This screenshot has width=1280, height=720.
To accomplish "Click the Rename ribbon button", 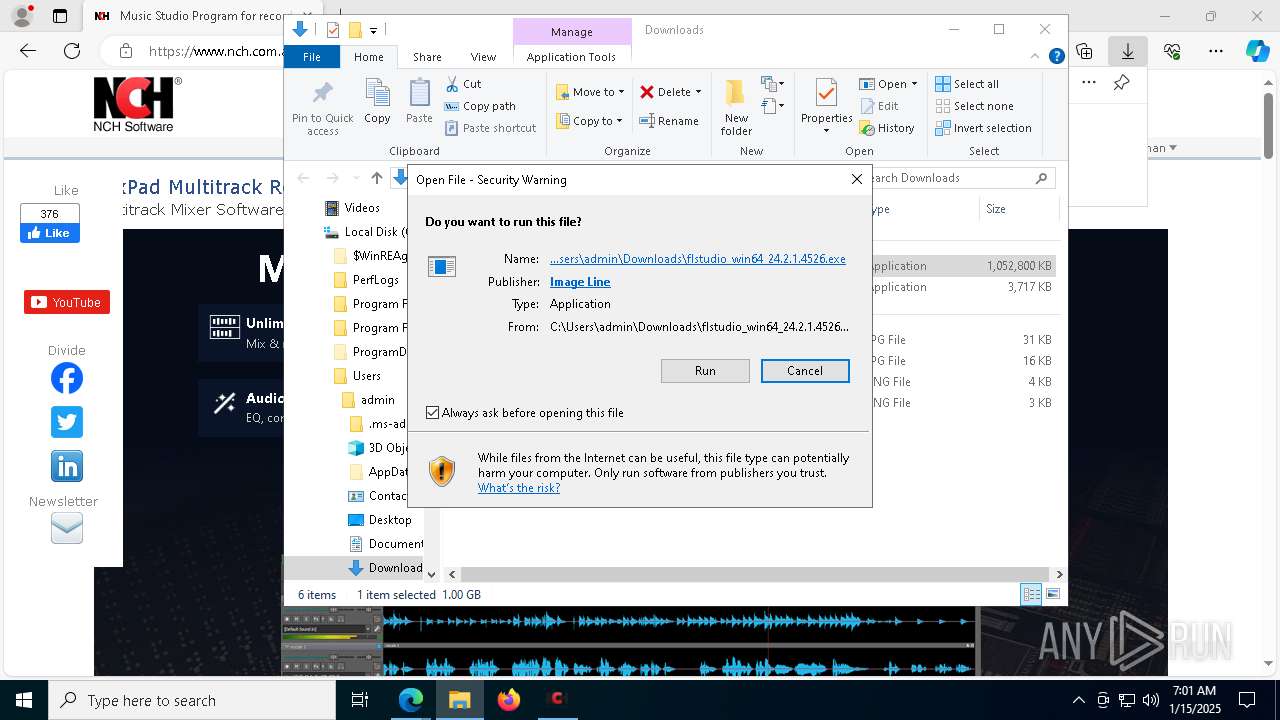I will coord(669,121).
